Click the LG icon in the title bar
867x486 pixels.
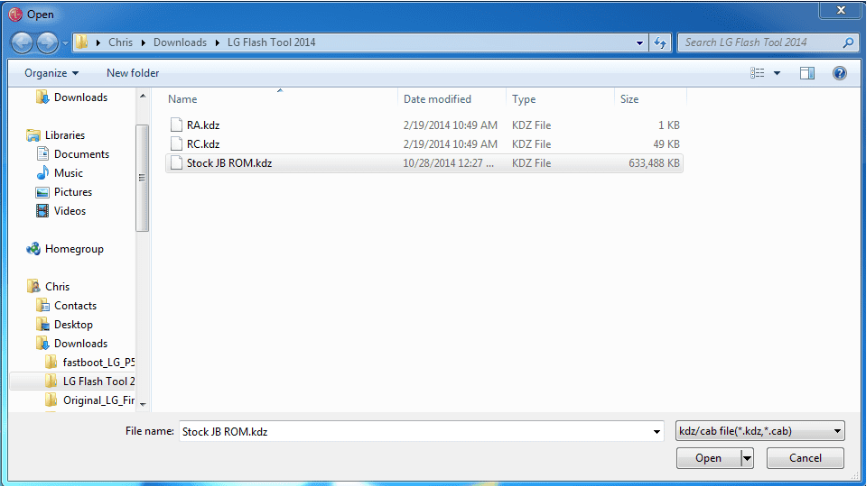point(15,14)
